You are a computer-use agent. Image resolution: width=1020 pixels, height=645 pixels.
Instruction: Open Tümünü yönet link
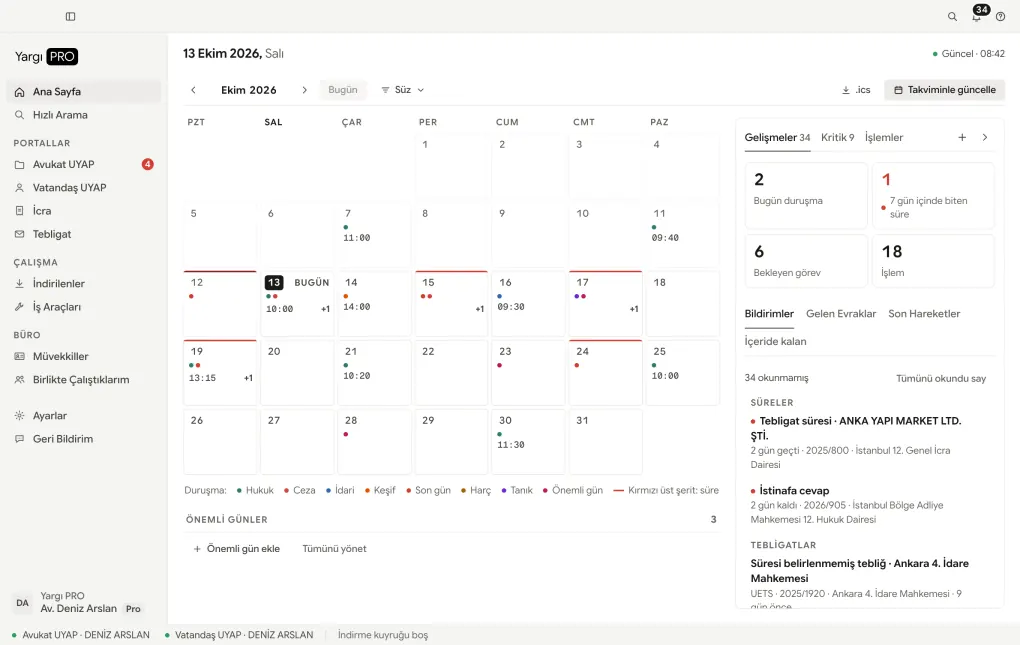(334, 549)
